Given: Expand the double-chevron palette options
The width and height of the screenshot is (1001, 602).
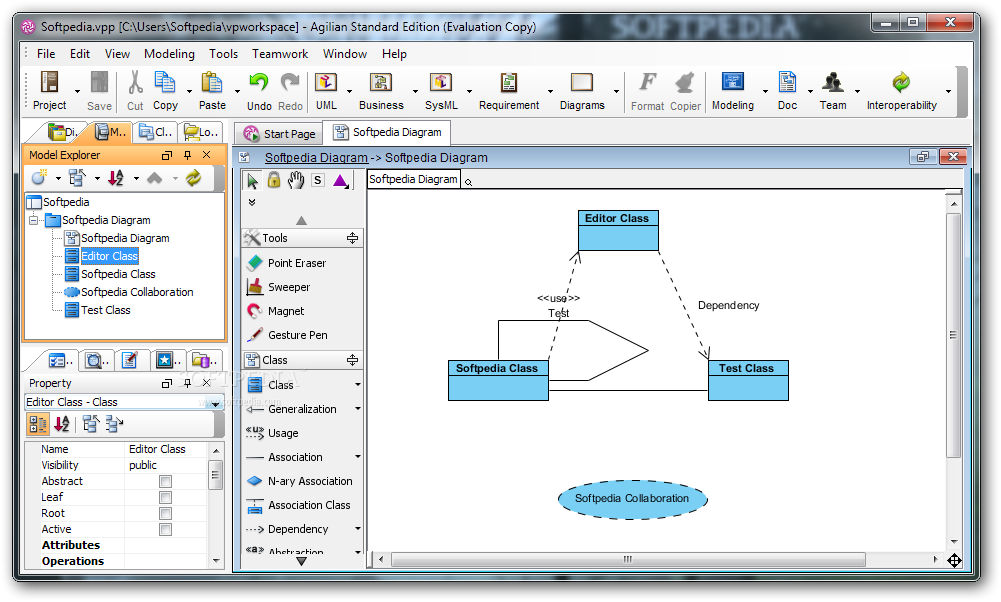Looking at the screenshot, I should tap(252, 202).
